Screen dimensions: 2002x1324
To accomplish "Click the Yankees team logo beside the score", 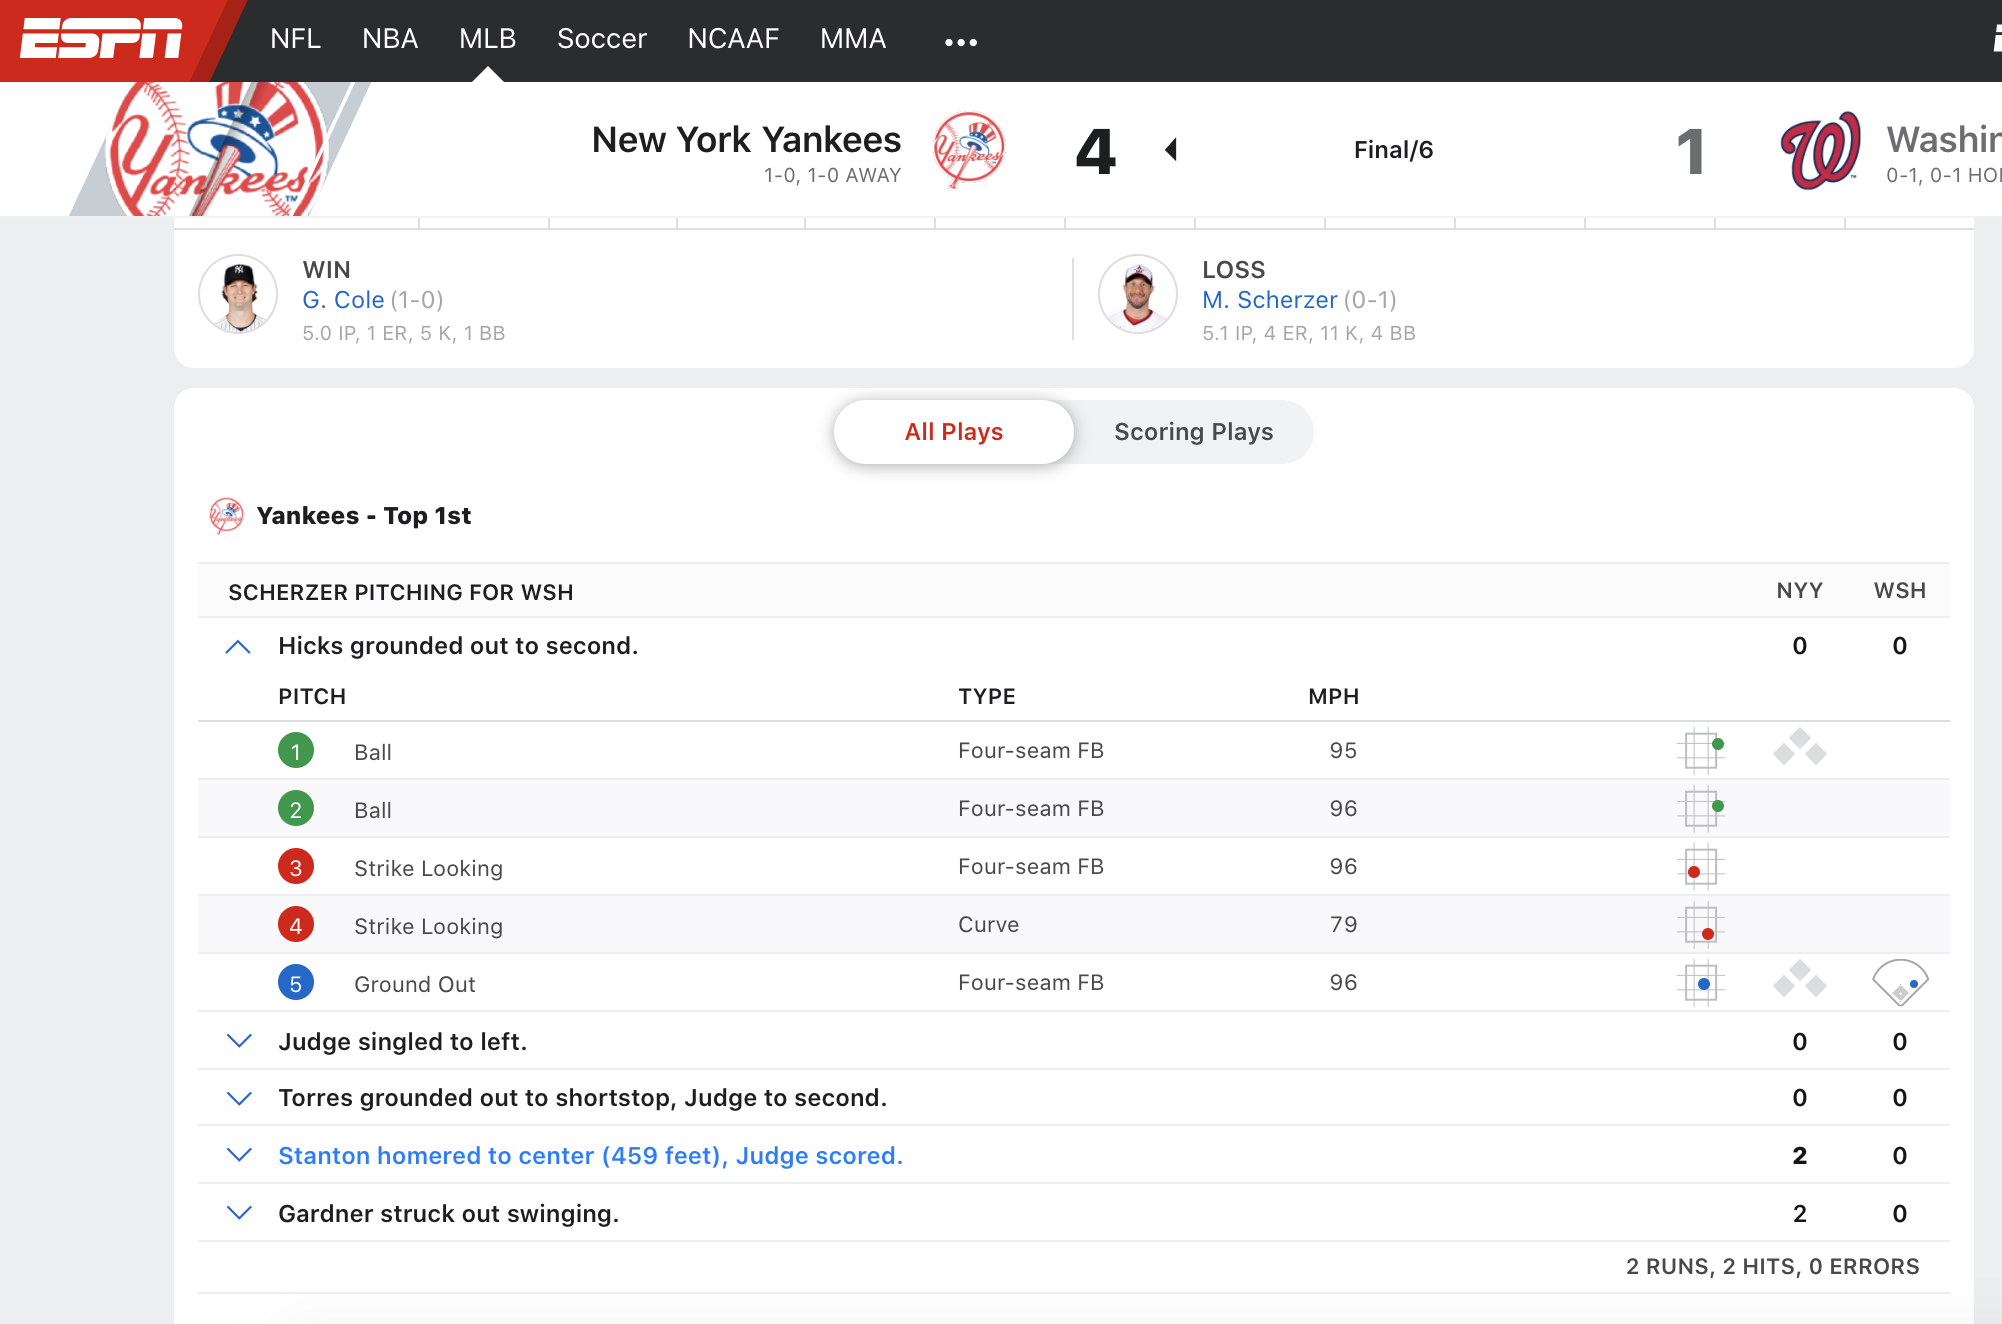I will click(969, 149).
